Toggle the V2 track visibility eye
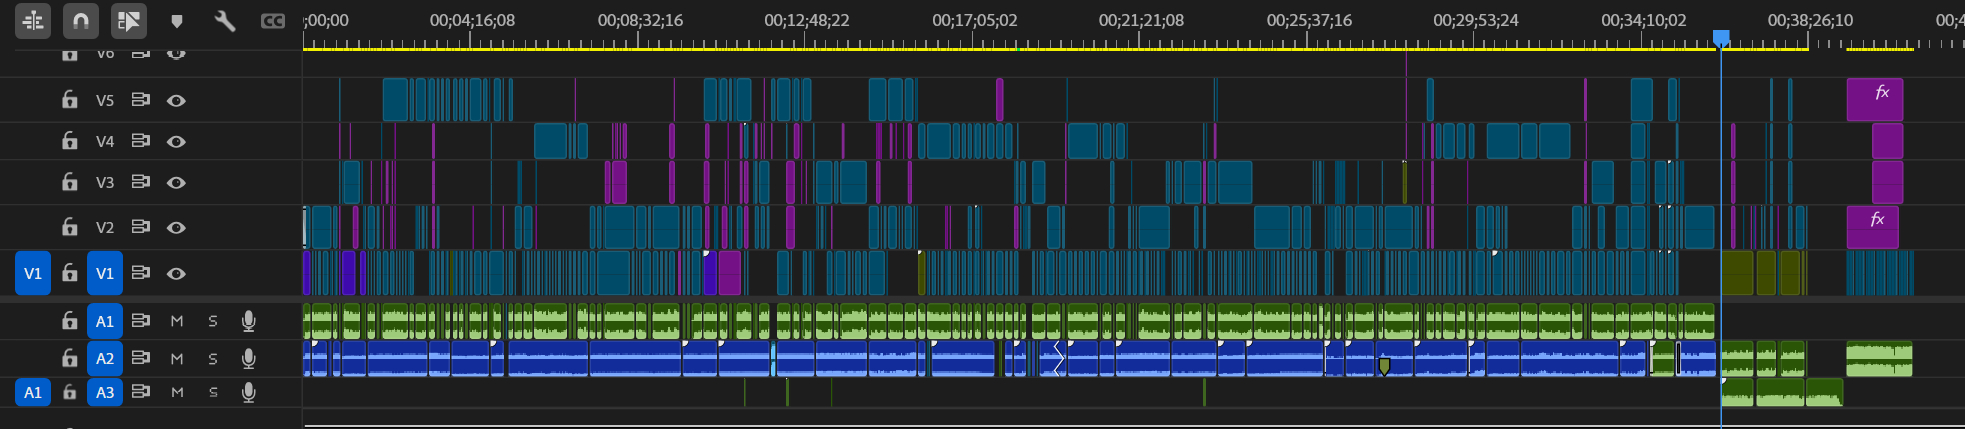1965x429 pixels. (176, 227)
